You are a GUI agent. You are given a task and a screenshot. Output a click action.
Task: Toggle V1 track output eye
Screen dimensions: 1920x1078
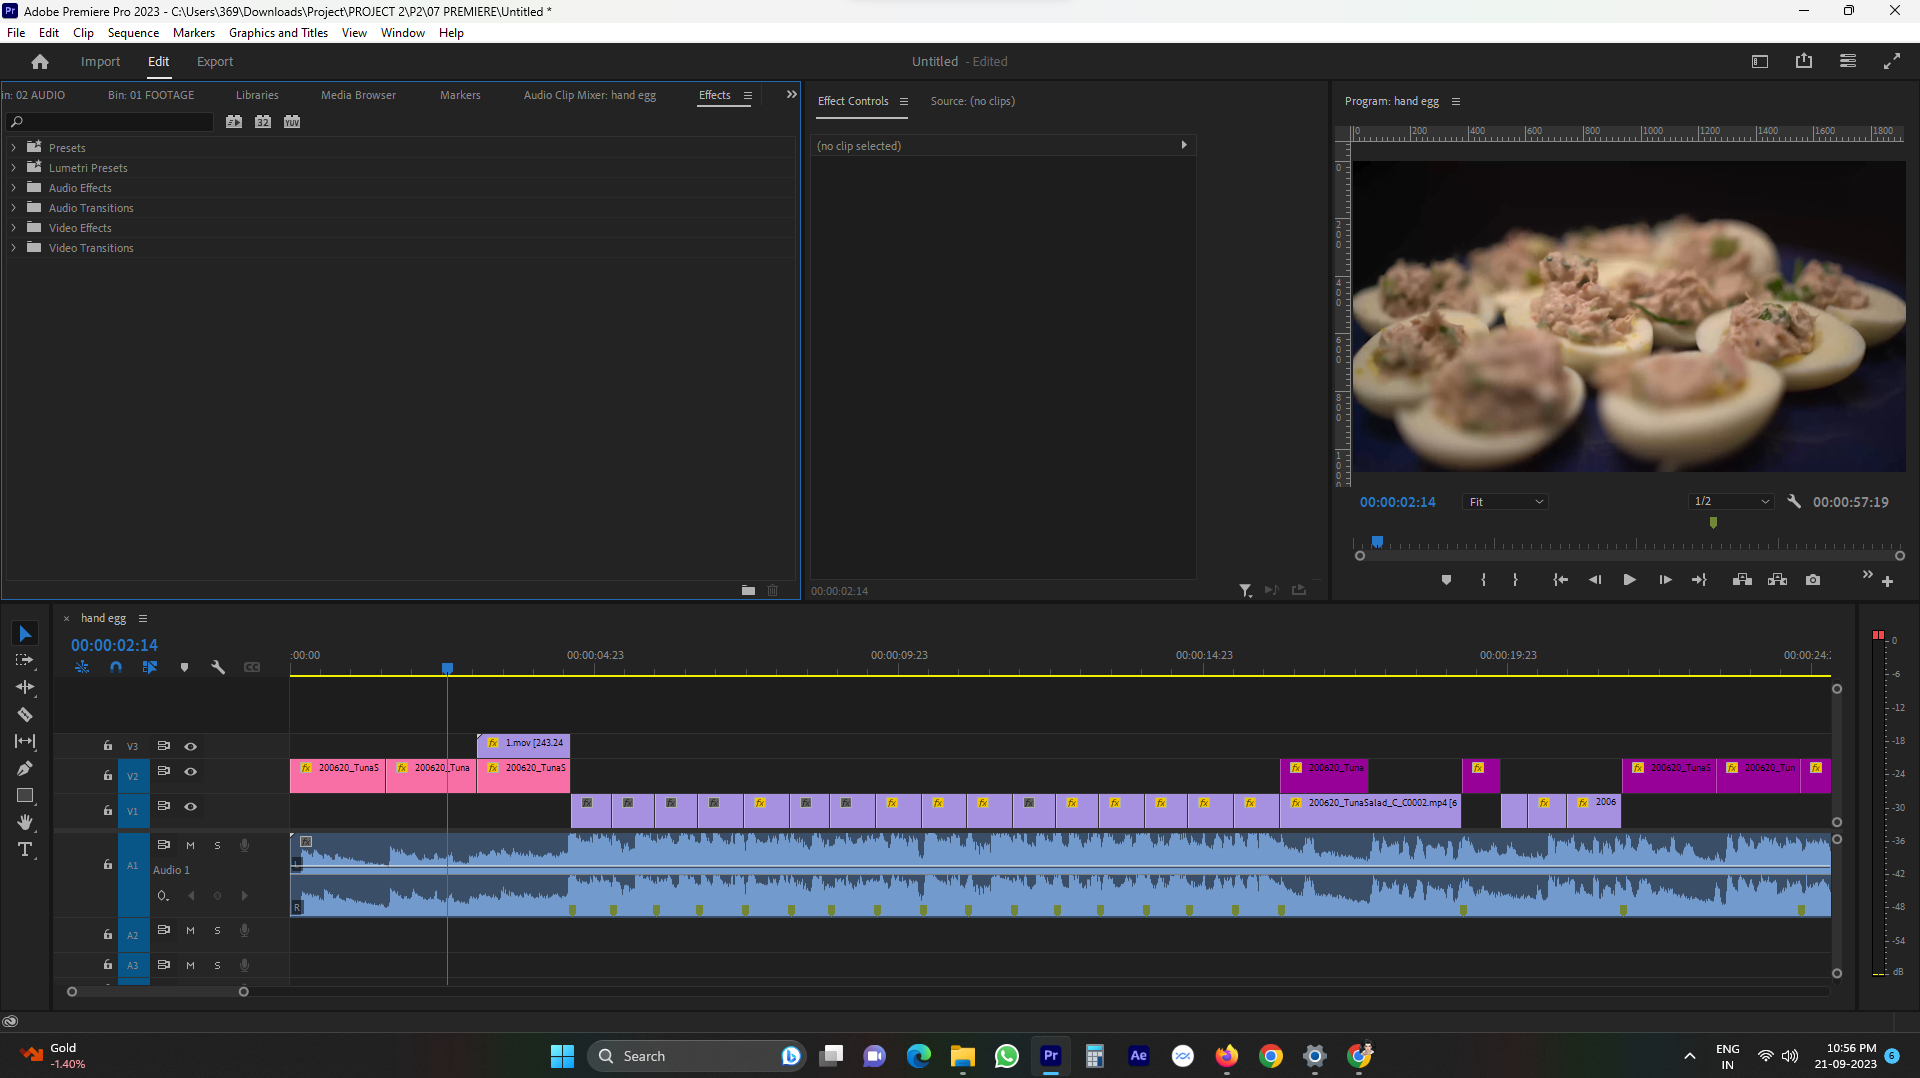pos(190,807)
